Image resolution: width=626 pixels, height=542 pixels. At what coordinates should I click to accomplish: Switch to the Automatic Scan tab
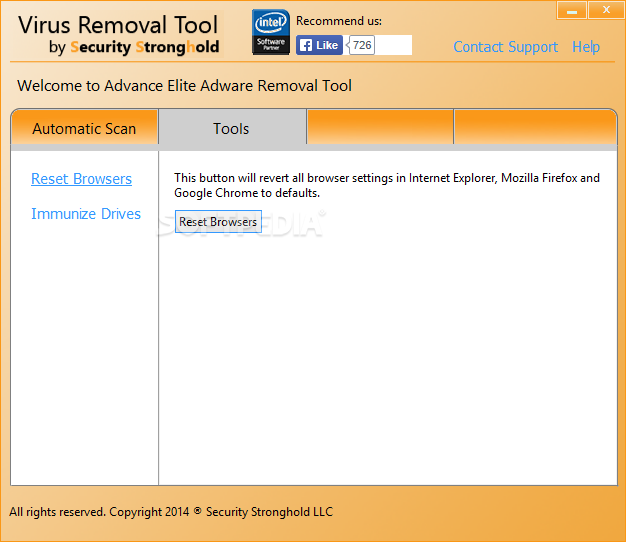coord(85,129)
